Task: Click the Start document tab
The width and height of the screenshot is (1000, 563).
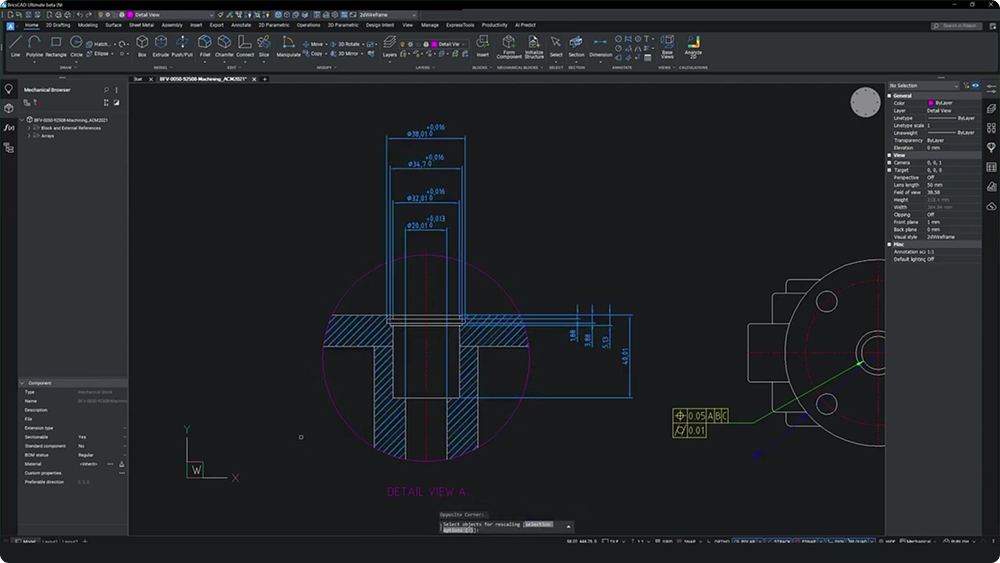Action: (x=138, y=79)
